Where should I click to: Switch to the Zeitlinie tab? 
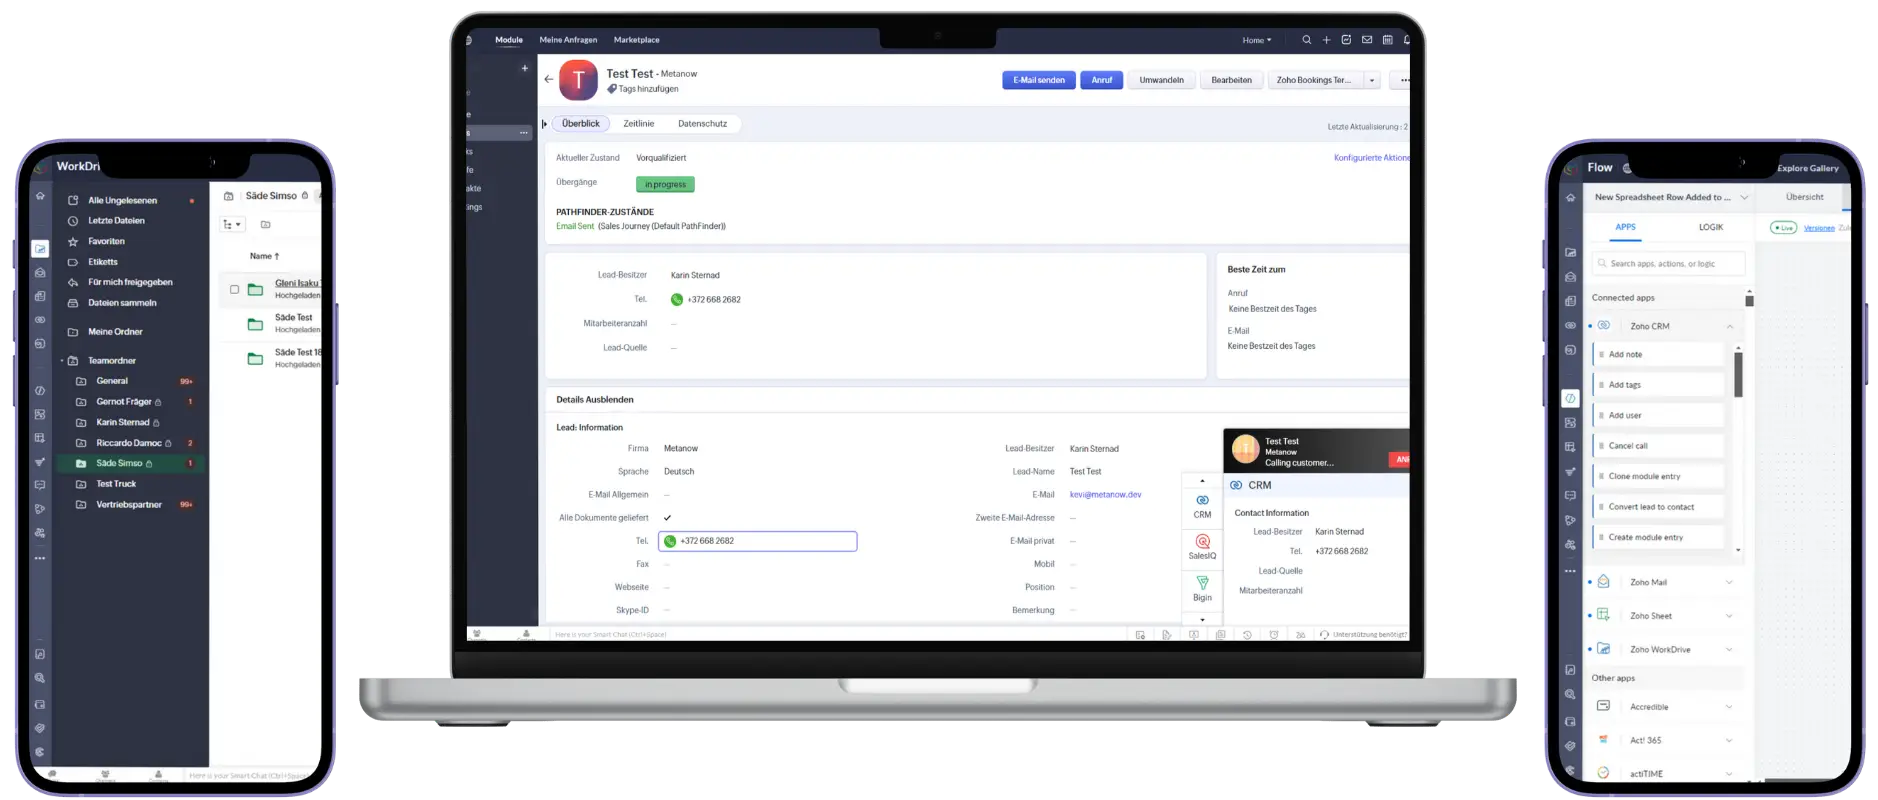coord(638,124)
